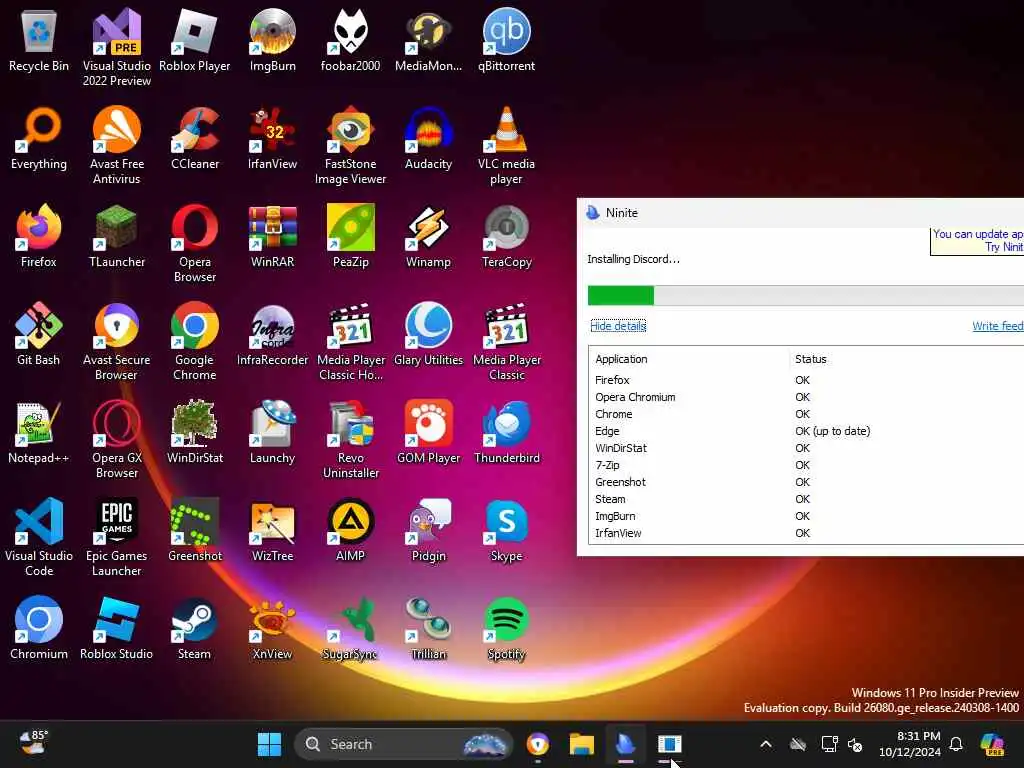
Task: Select the FastStone Image Viewer icon
Action: 350,145
